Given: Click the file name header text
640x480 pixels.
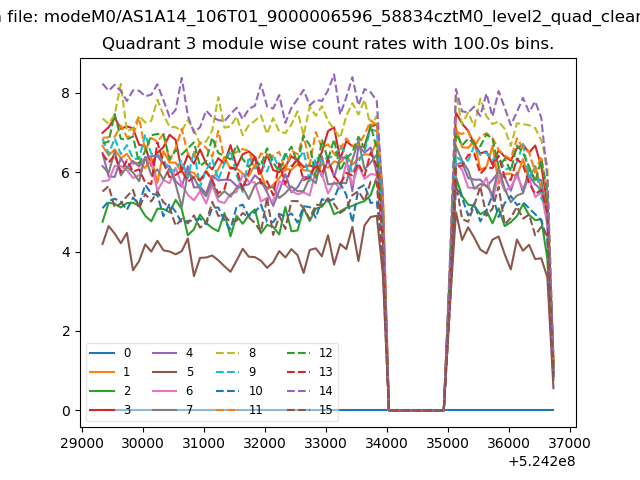Looking at the screenshot, I should click(320, 17).
